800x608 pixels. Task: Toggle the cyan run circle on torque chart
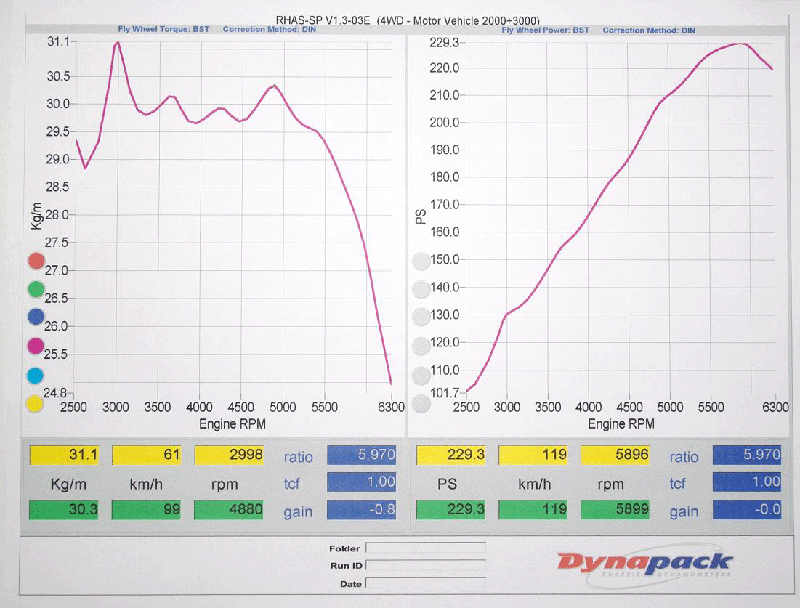pyautogui.click(x=36, y=376)
